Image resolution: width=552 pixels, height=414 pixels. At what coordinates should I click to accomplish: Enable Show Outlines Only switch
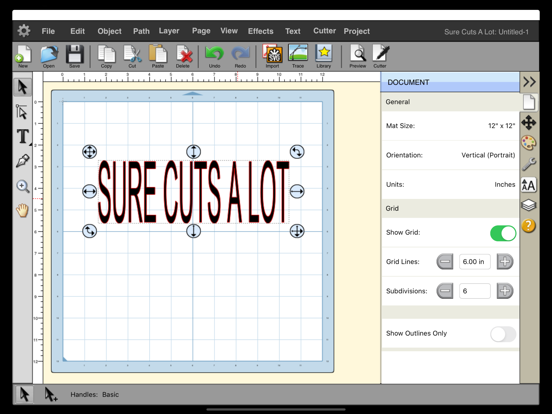click(503, 334)
